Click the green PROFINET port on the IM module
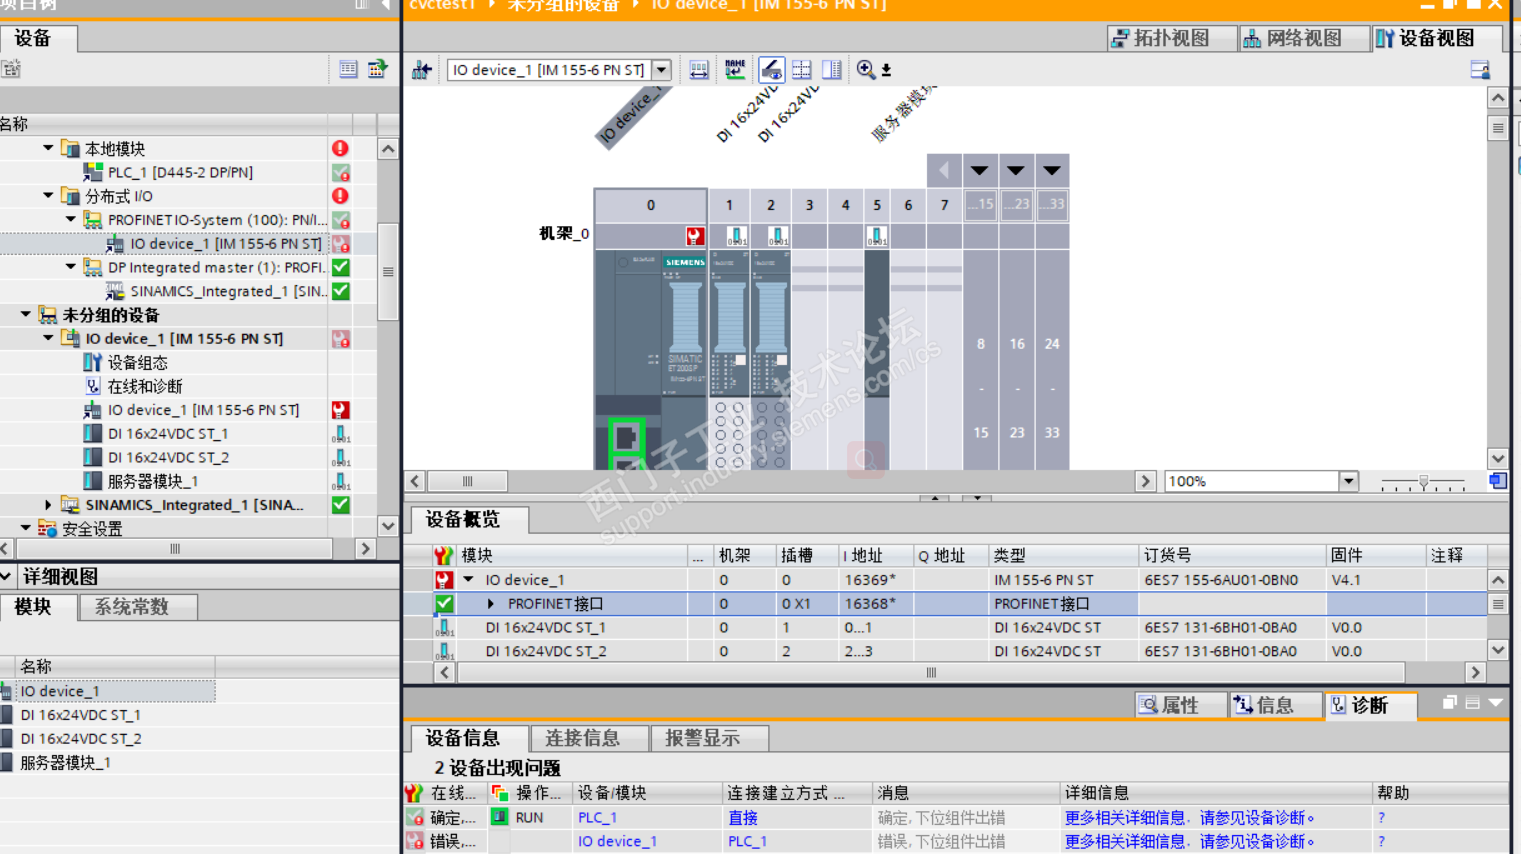This screenshot has width=1521, height=854. pos(626,437)
